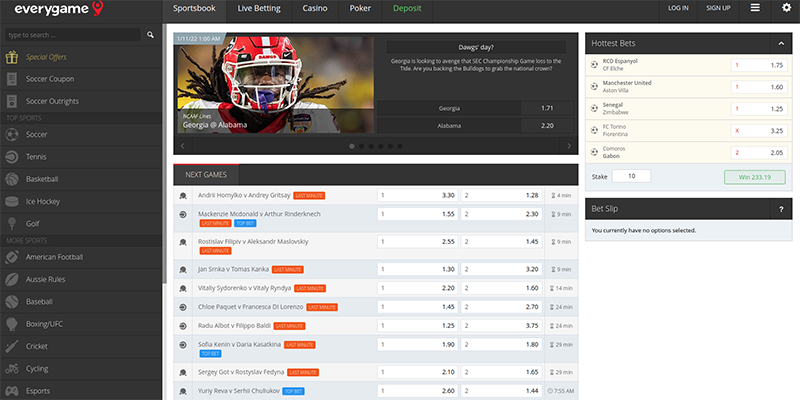This screenshot has width=800, height=400.
Task: Open Yuriy Reva v Serhii Chulukov match
Action: pos(239,391)
